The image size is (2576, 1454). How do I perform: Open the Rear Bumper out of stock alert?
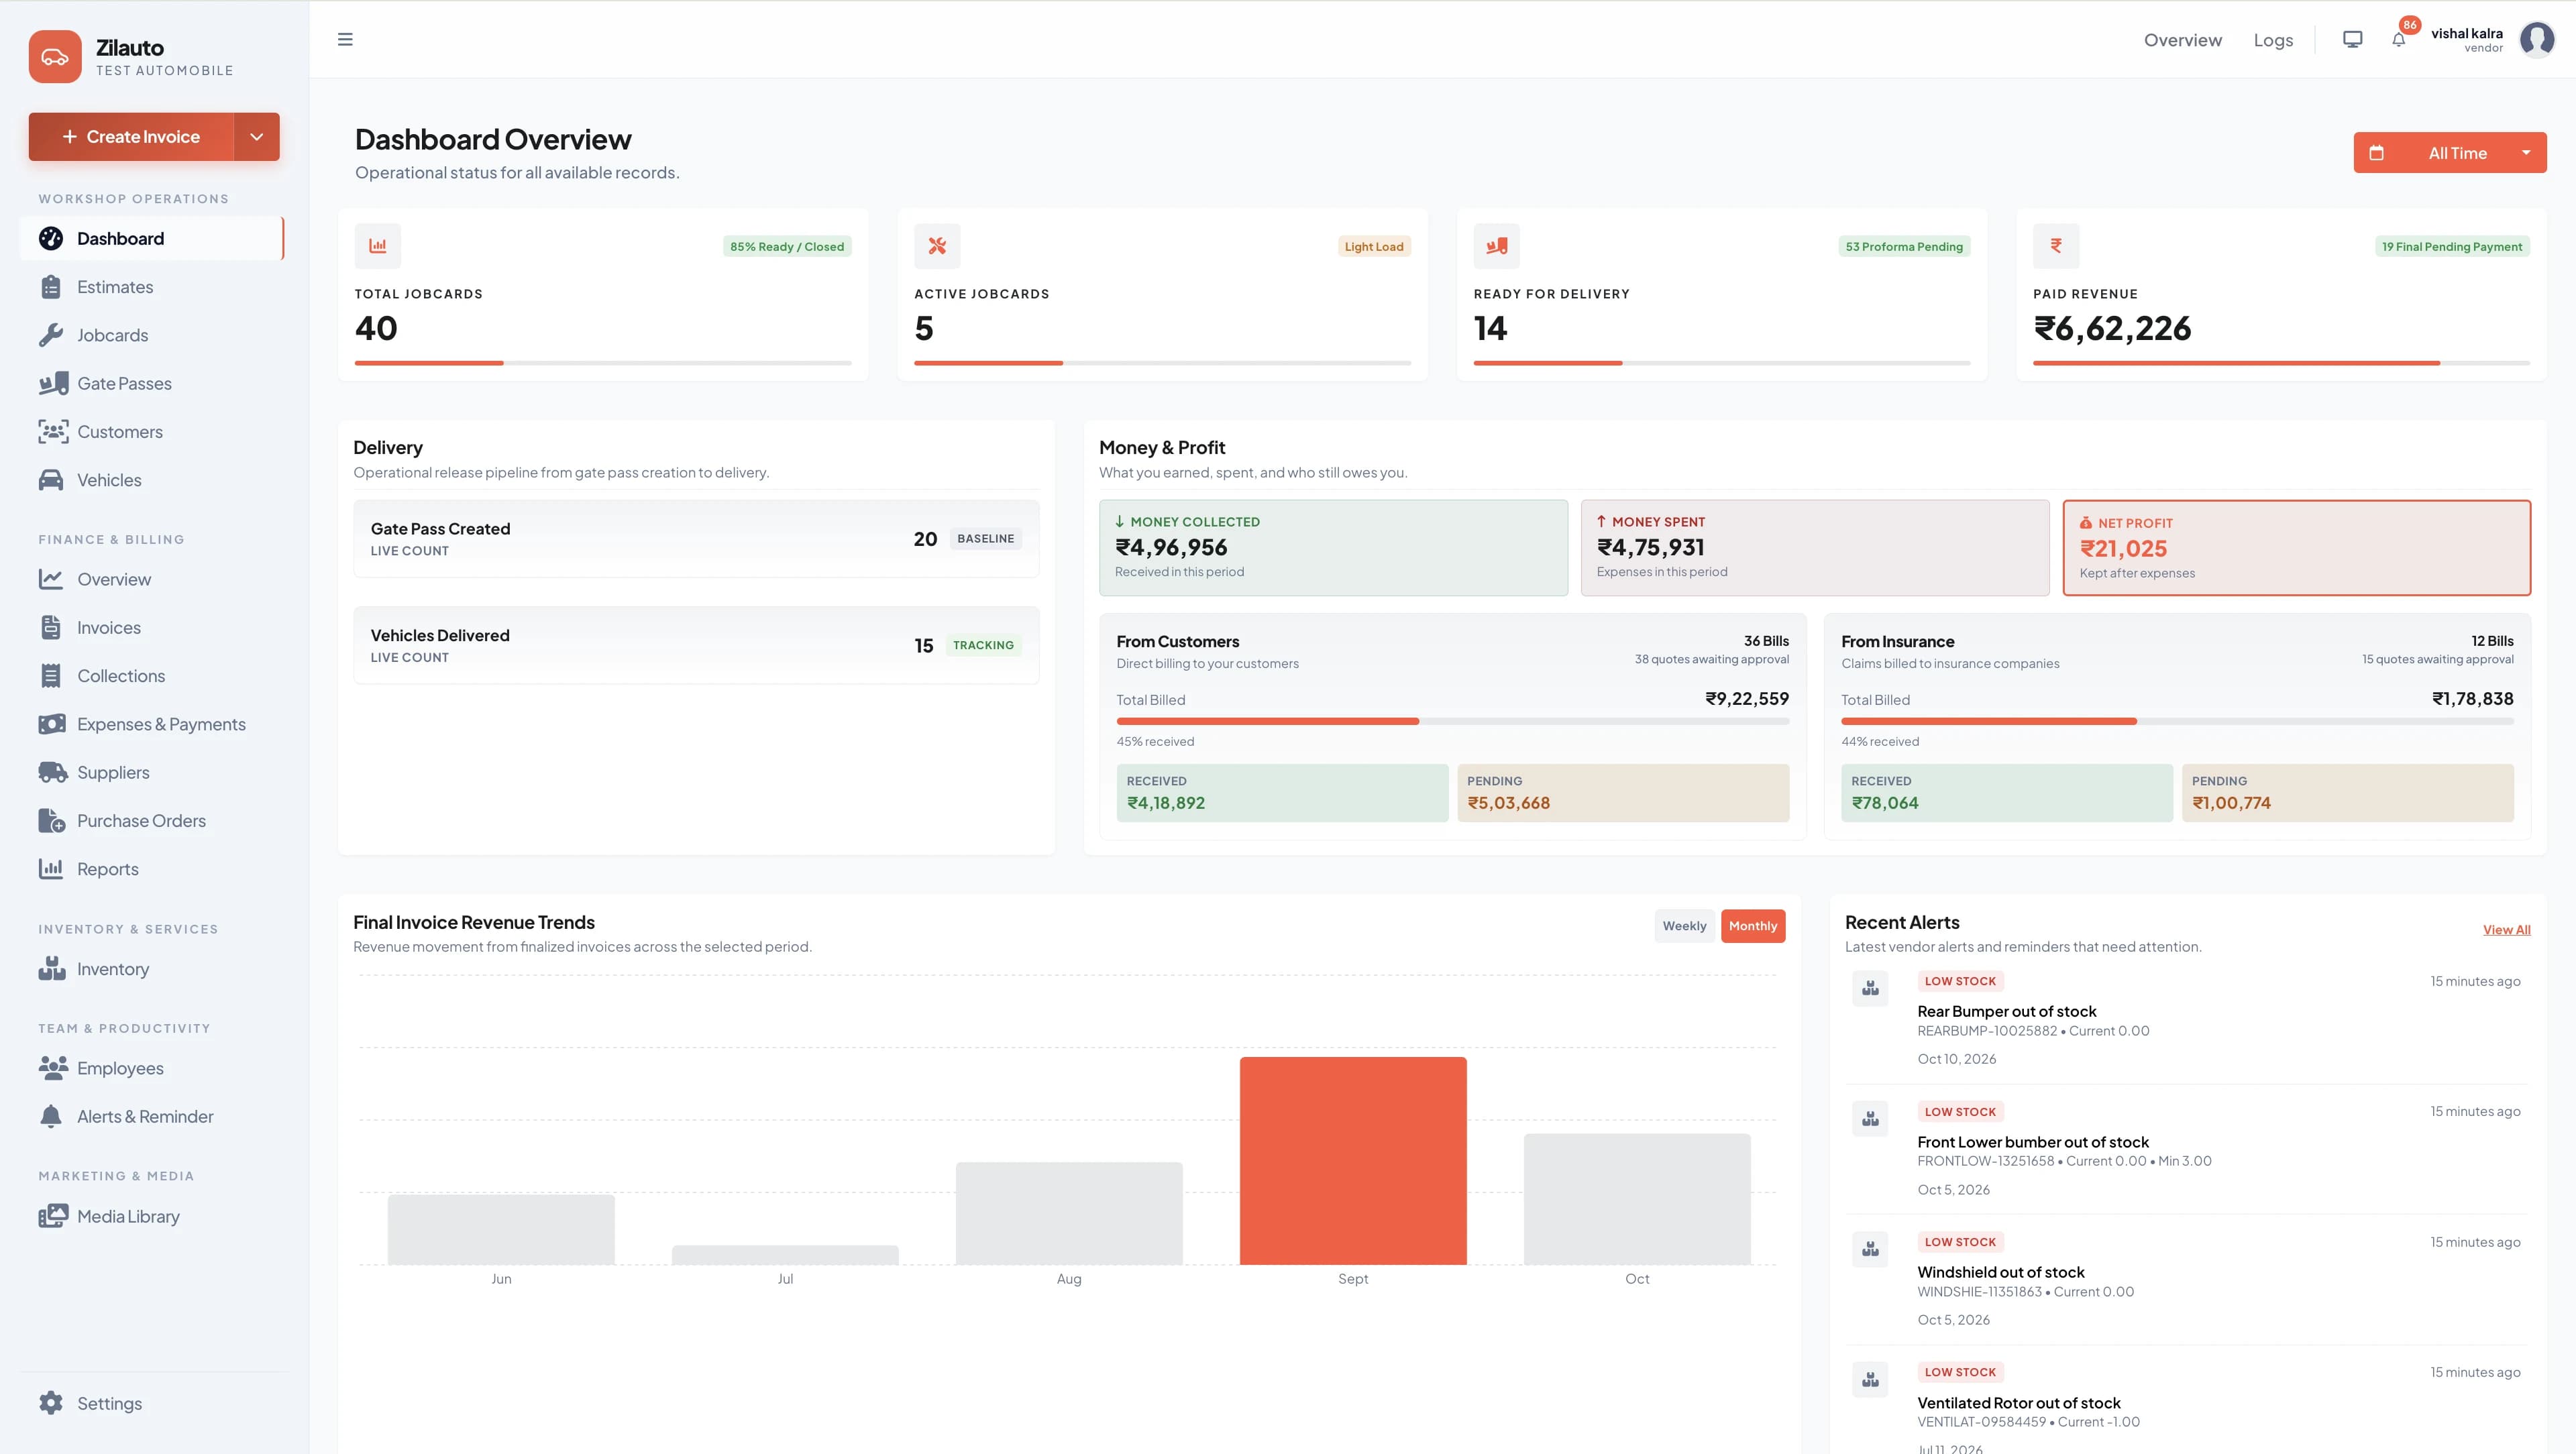(2186, 1019)
